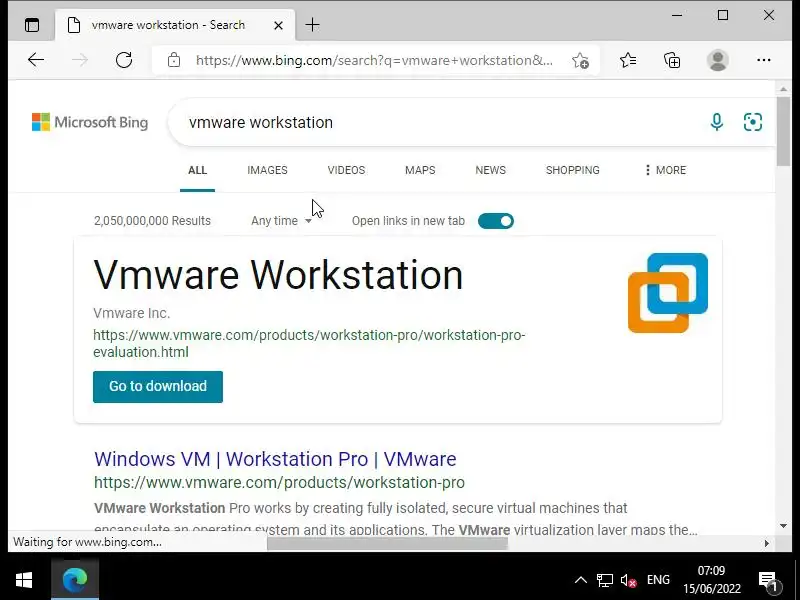Open Windows VM Workstation Pro result link
Viewport: 800px width, 600px height.
(275, 459)
